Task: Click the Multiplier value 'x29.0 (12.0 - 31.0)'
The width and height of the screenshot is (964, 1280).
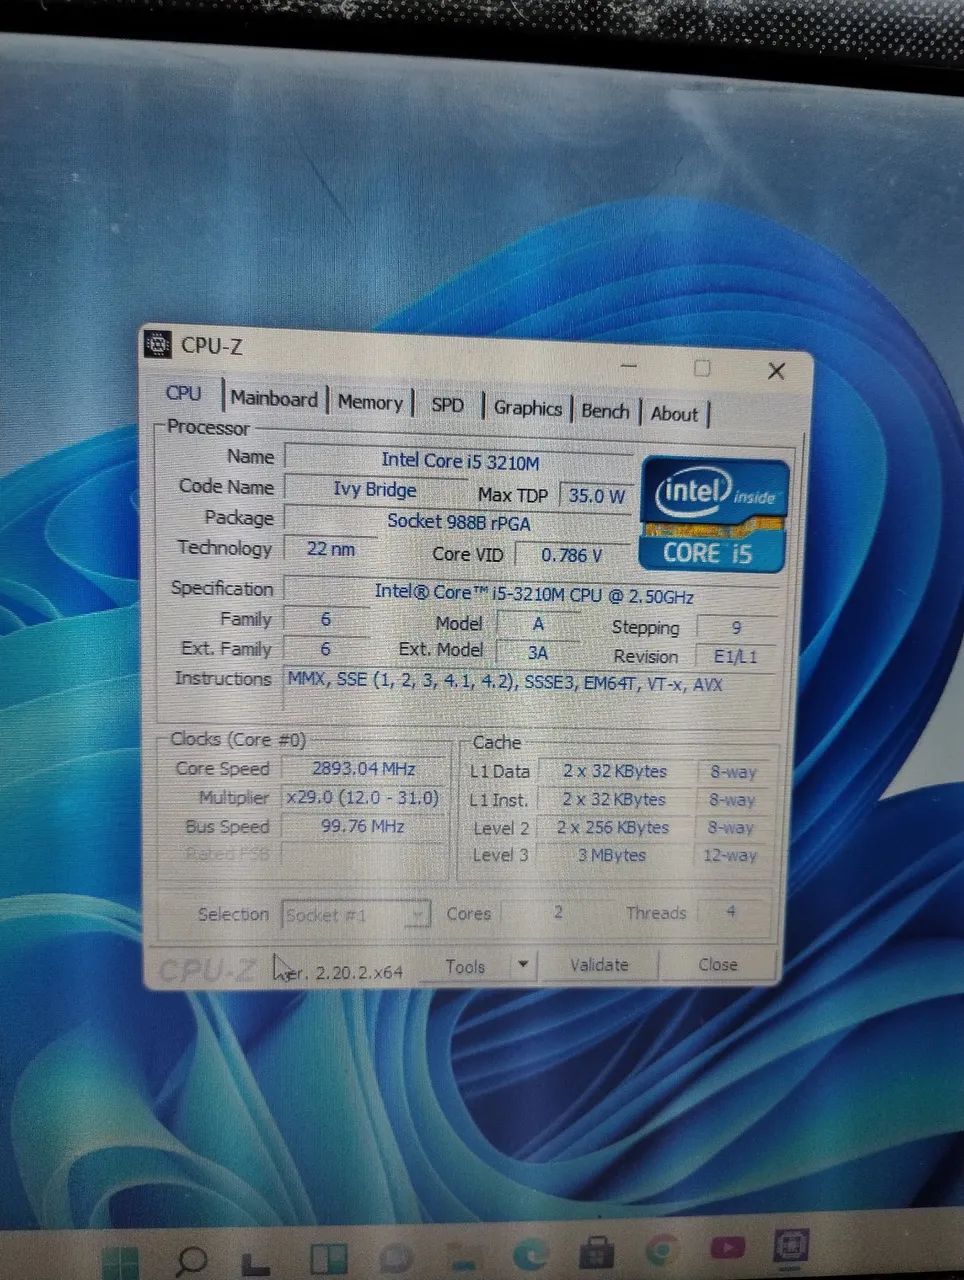Action: 364,798
